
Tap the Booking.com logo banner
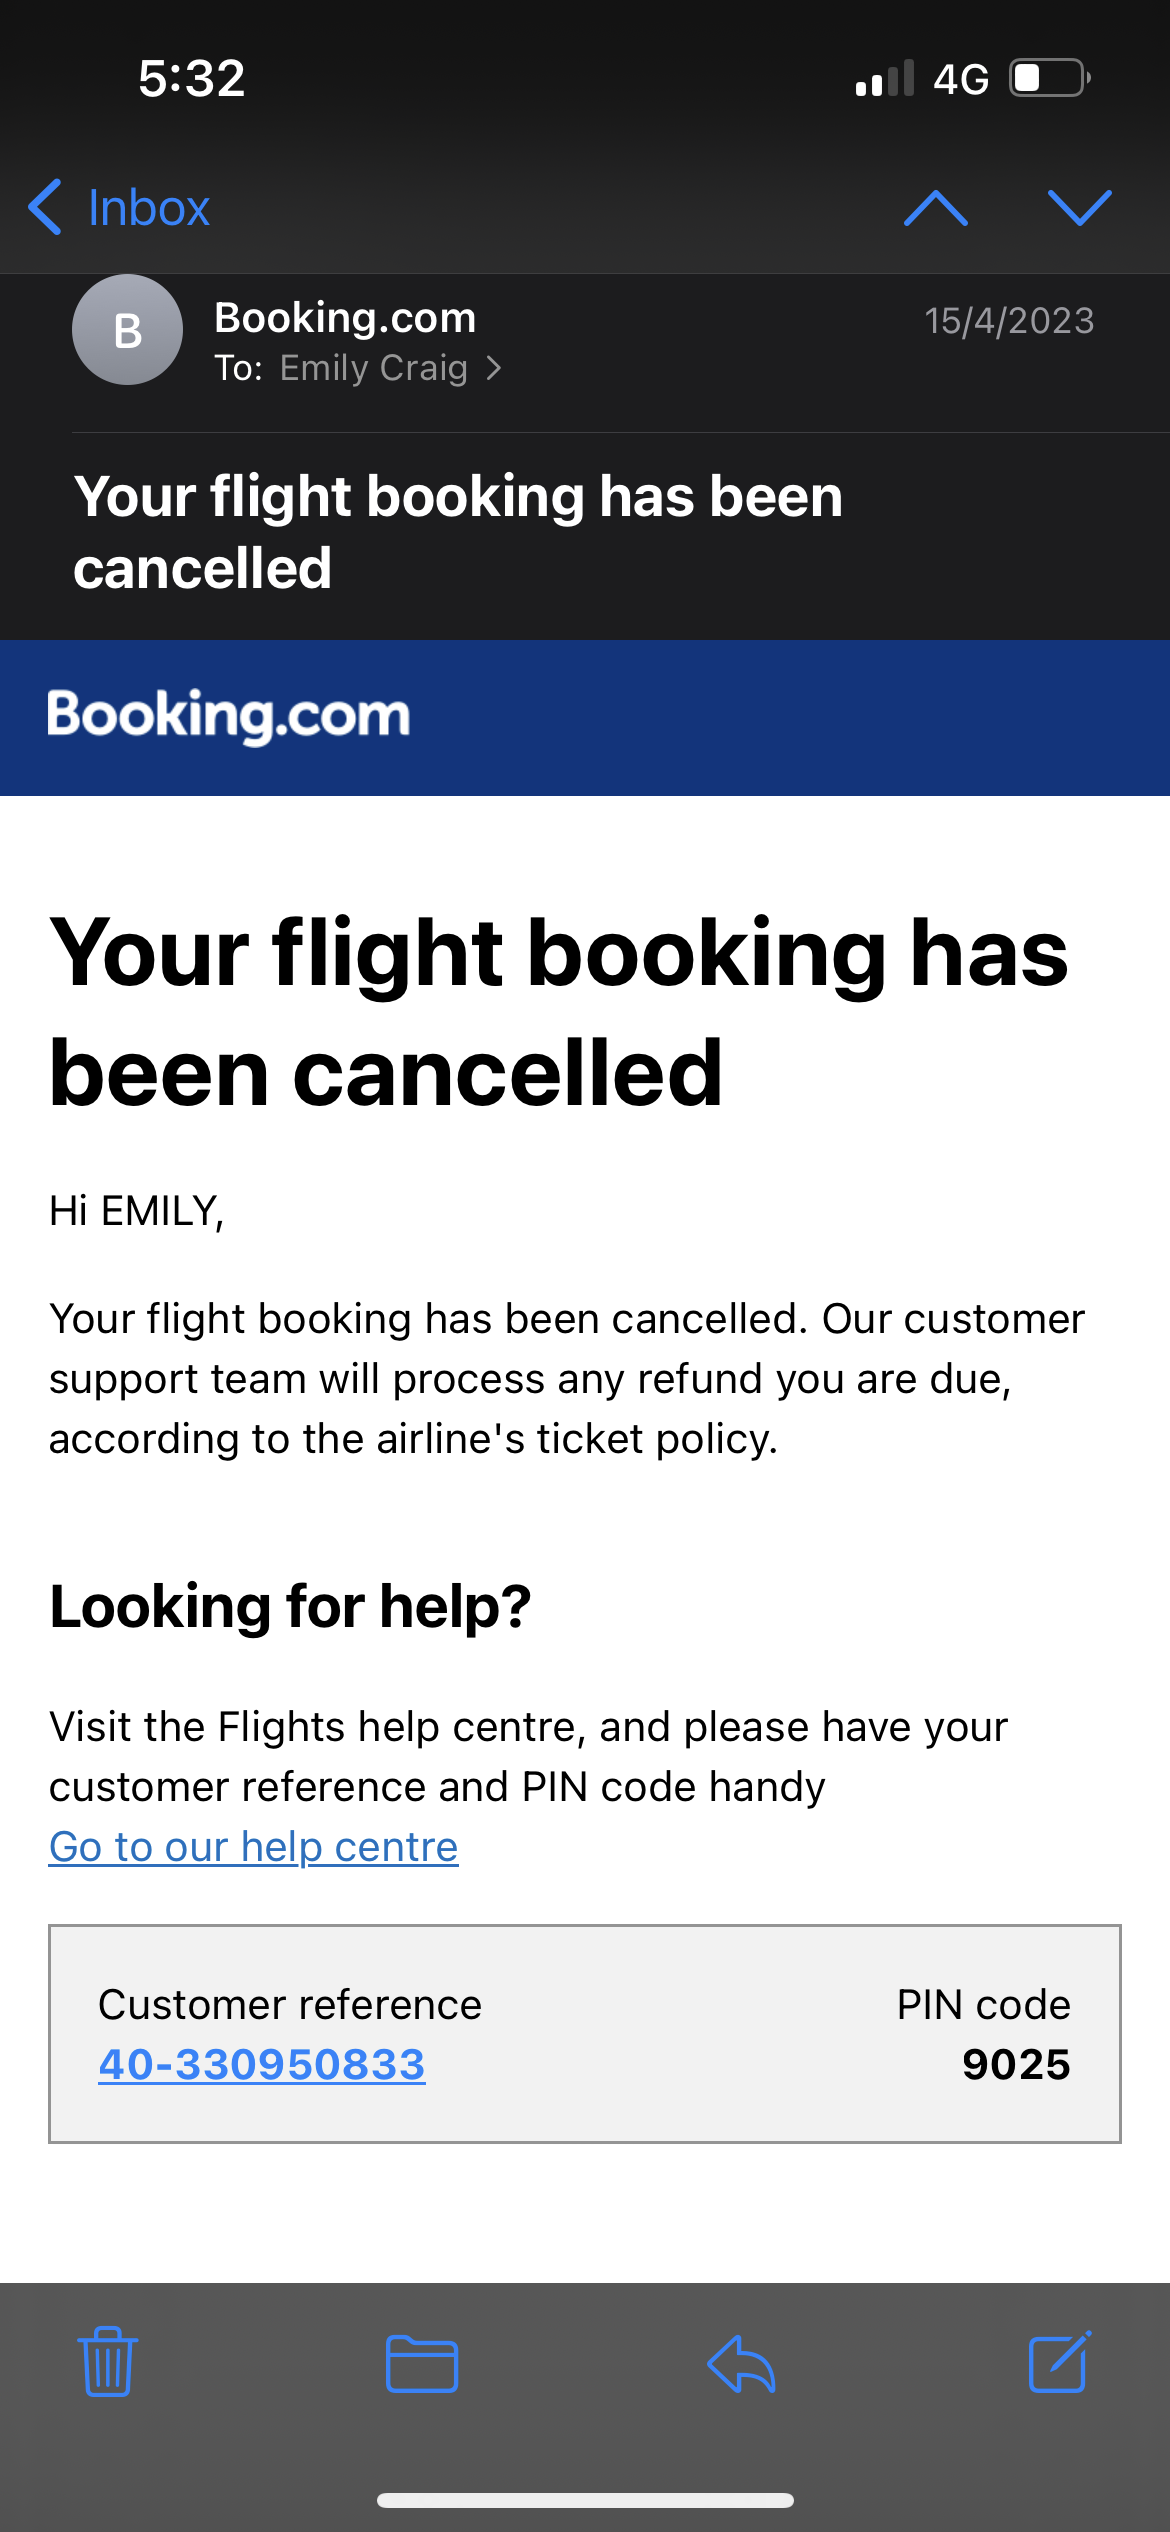pos(229,716)
